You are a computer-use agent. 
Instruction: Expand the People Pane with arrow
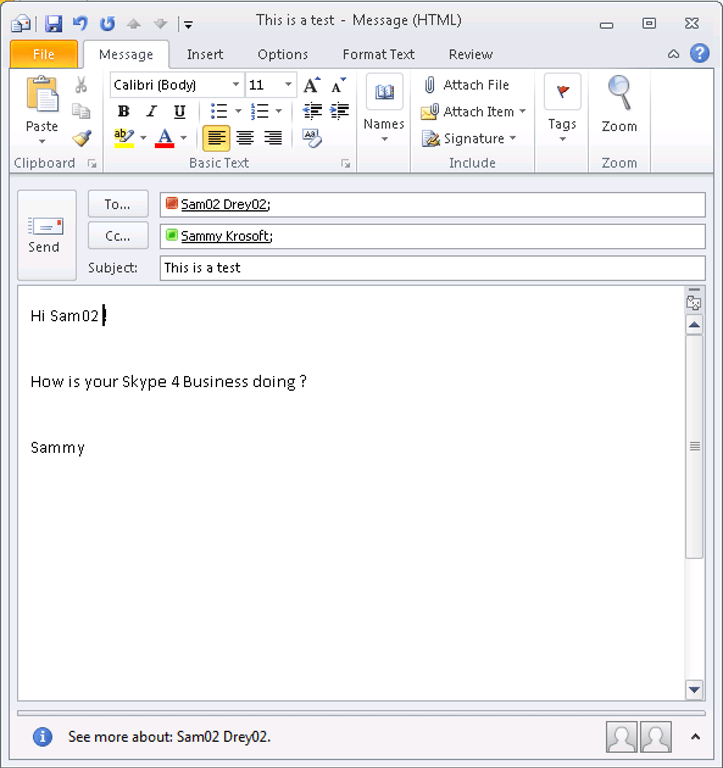click(695, 736)
